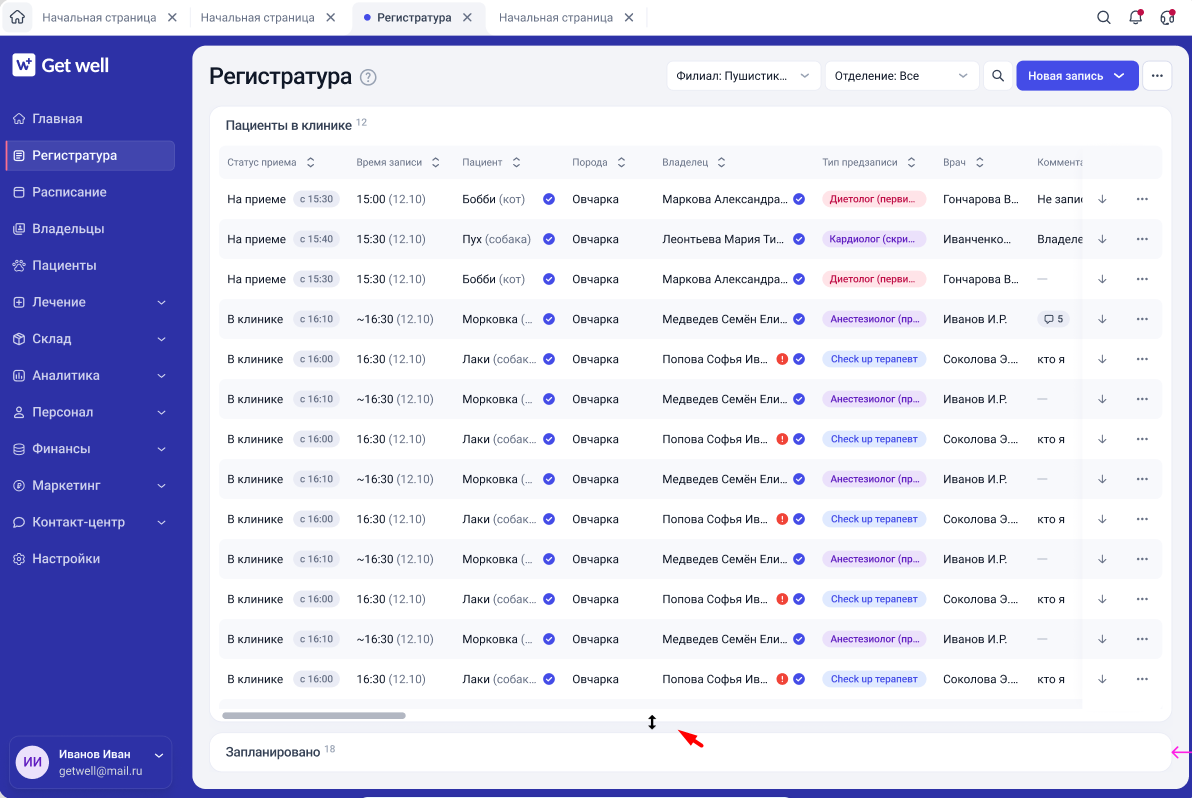Screen dimensions: 1192x798
Task: Click the Новая запись button
Action: point(1076,75)
